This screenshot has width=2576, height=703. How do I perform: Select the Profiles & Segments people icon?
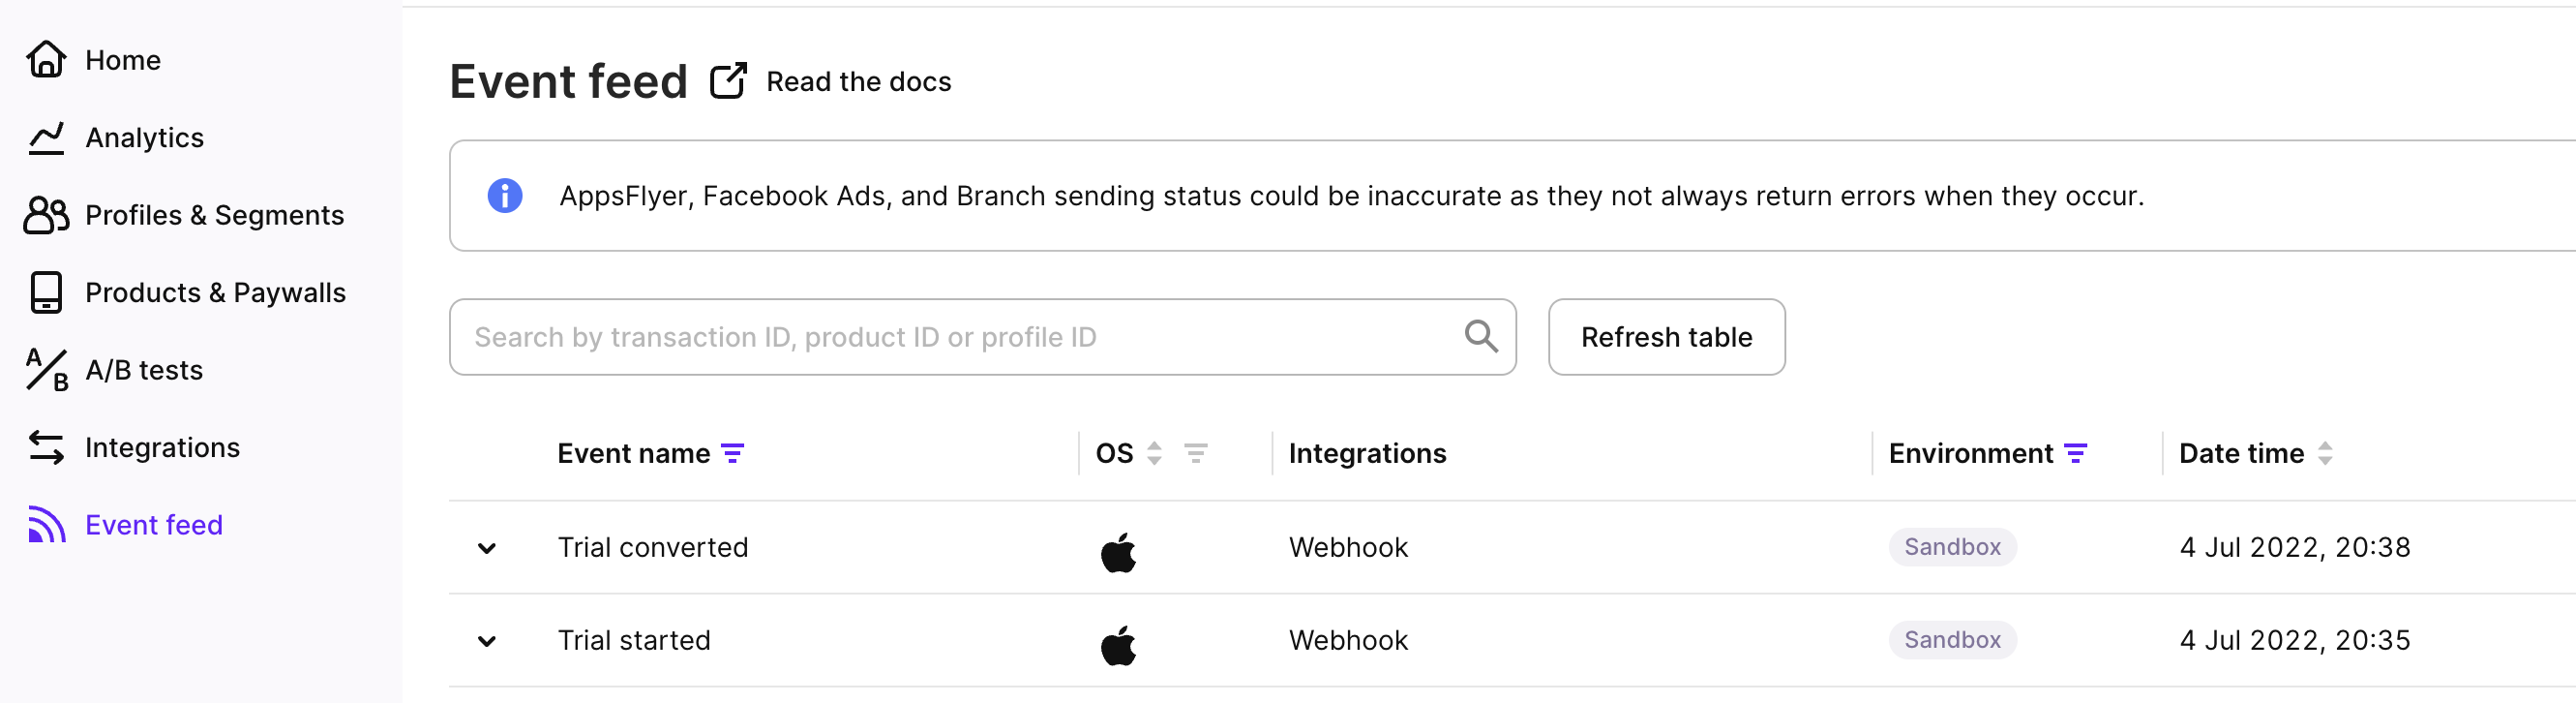coord(46,215)
